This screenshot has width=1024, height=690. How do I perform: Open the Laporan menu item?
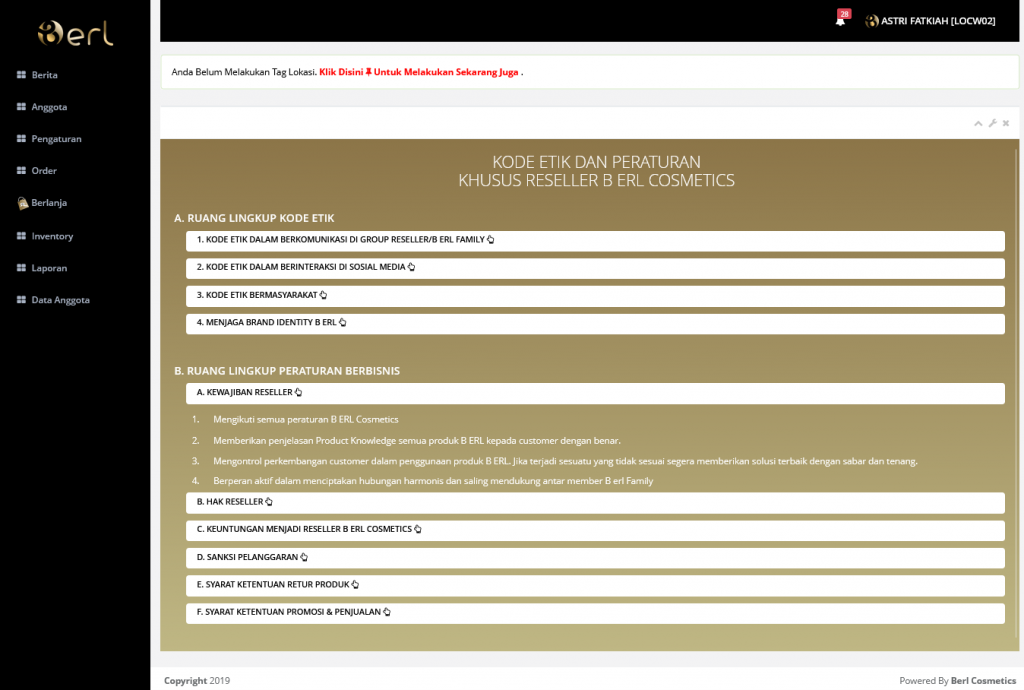49,268
